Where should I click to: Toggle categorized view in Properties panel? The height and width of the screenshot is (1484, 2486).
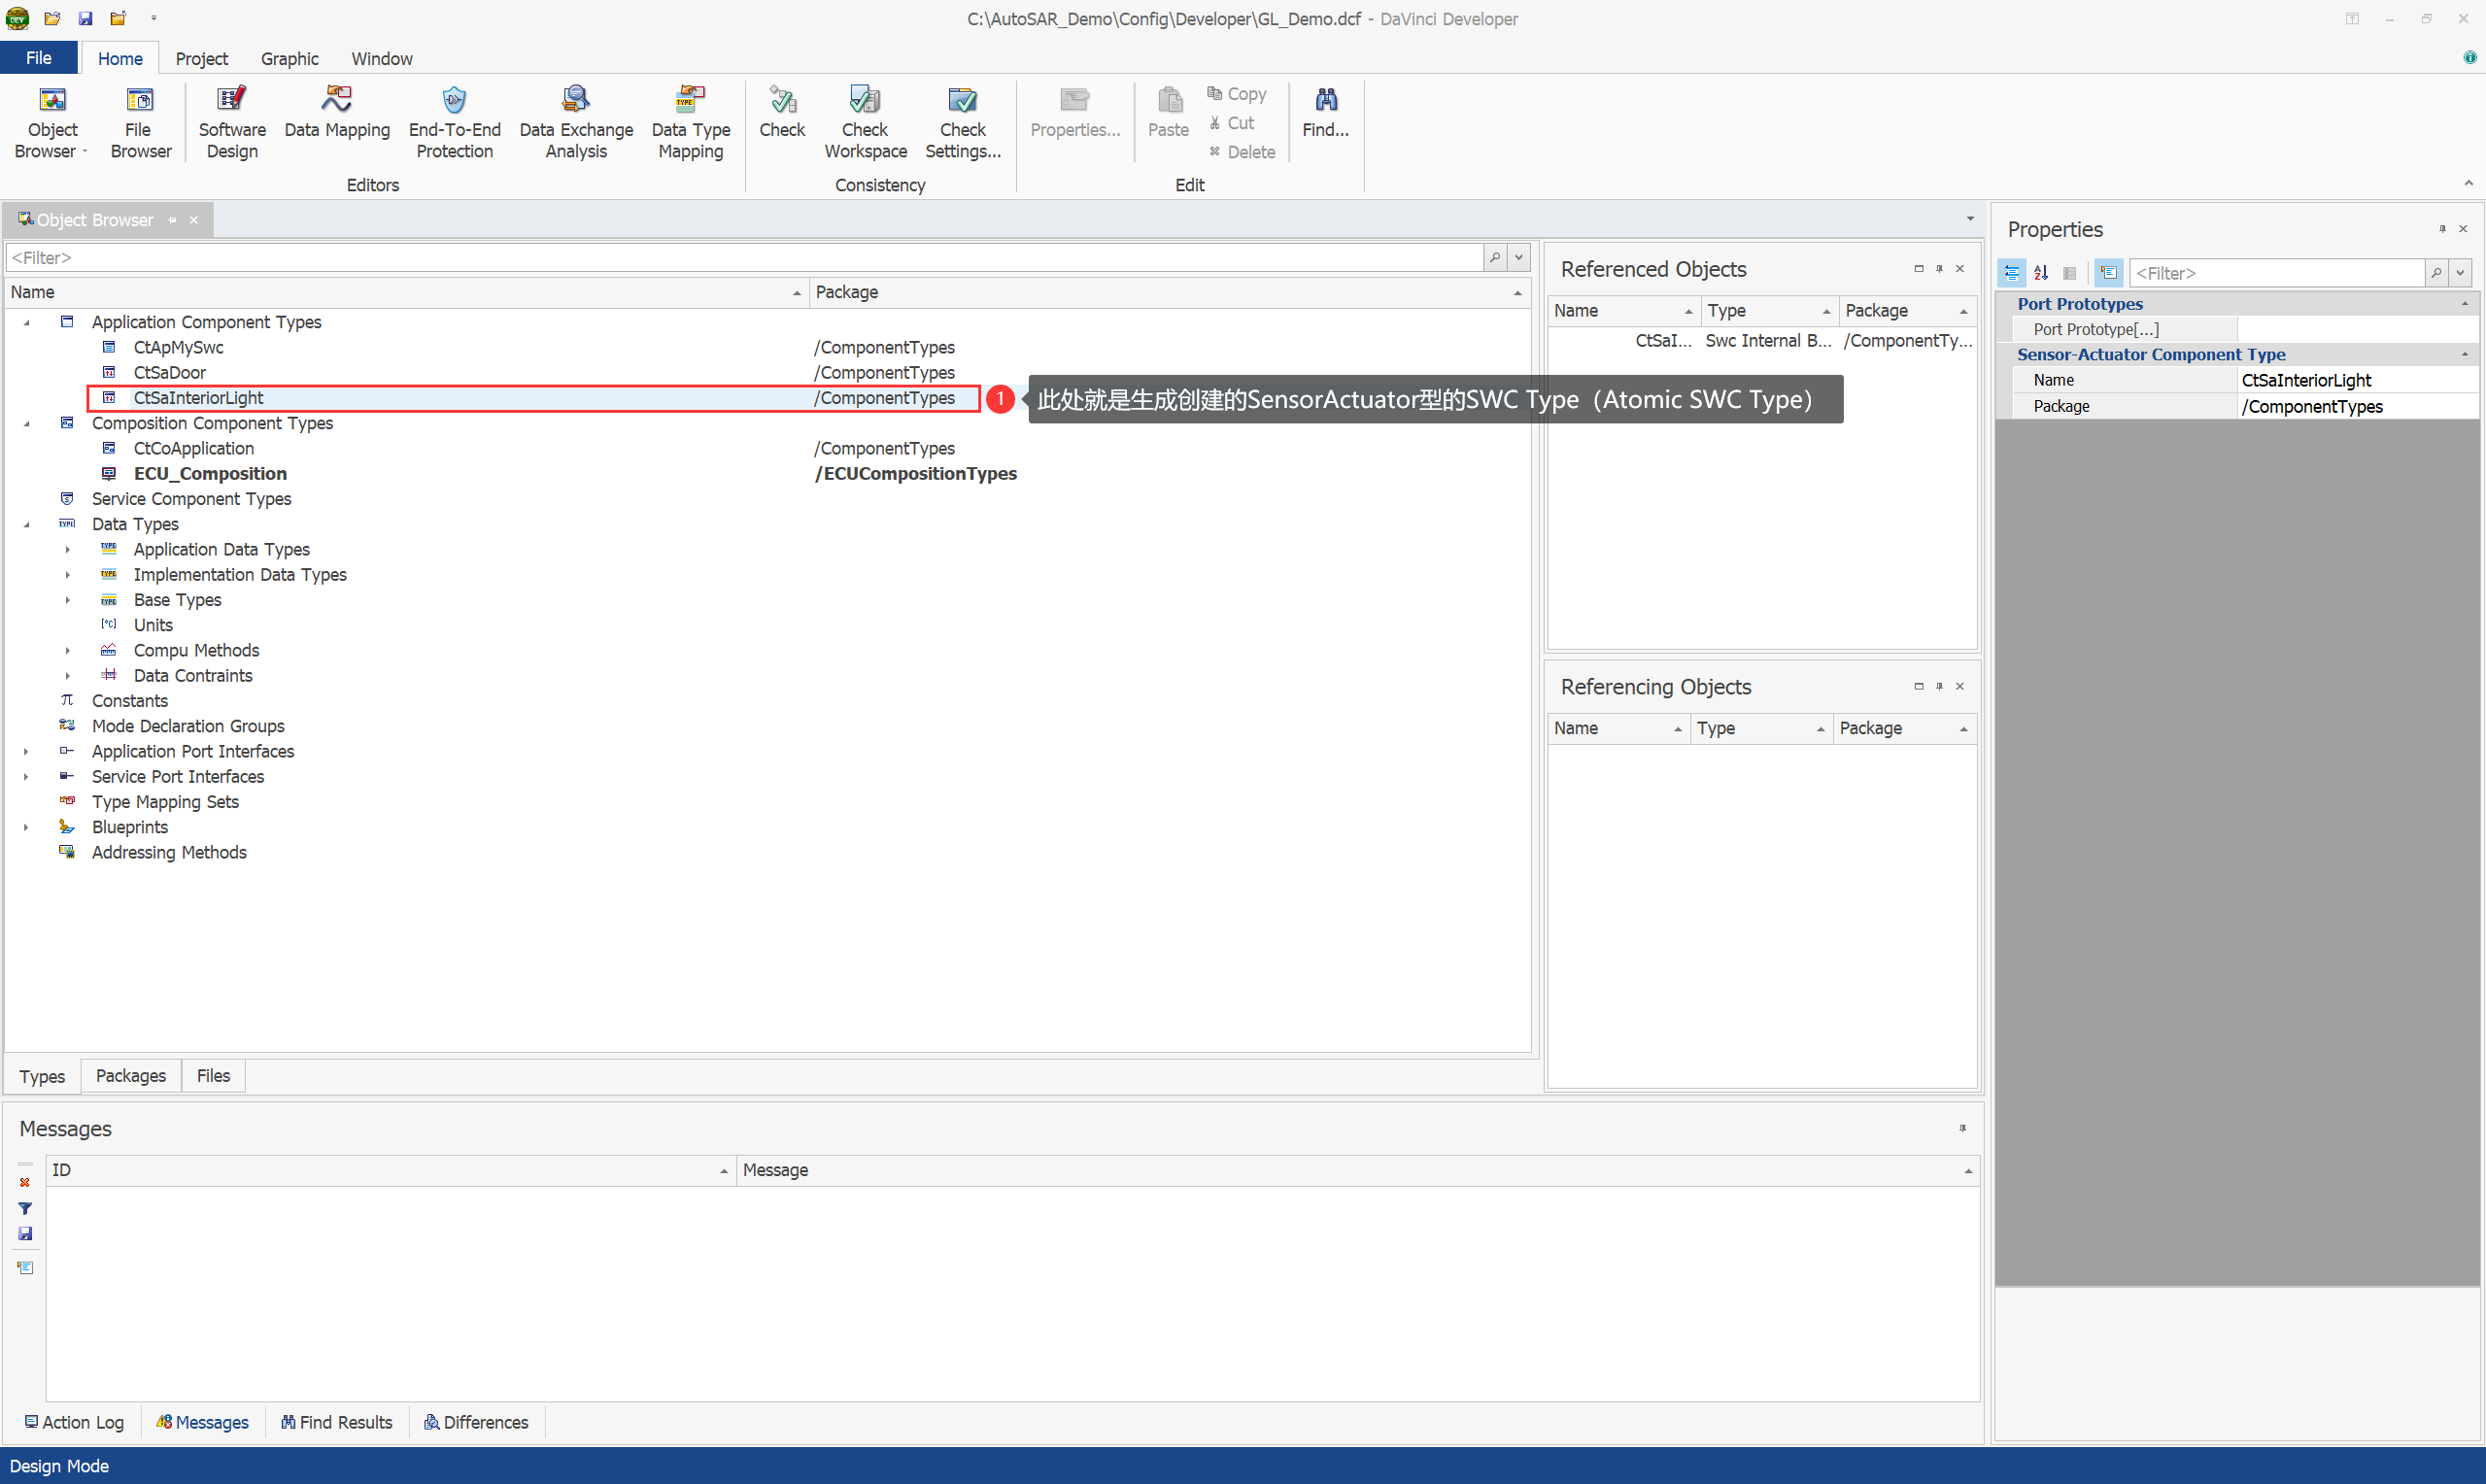(2011, 273)
